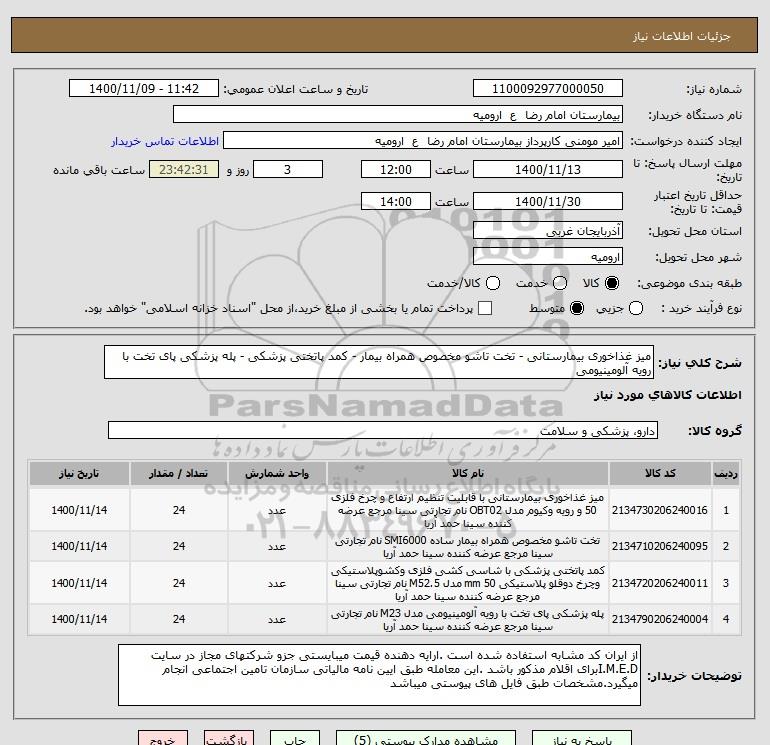Click the OBT02 hospital food table description

[468, 510]
